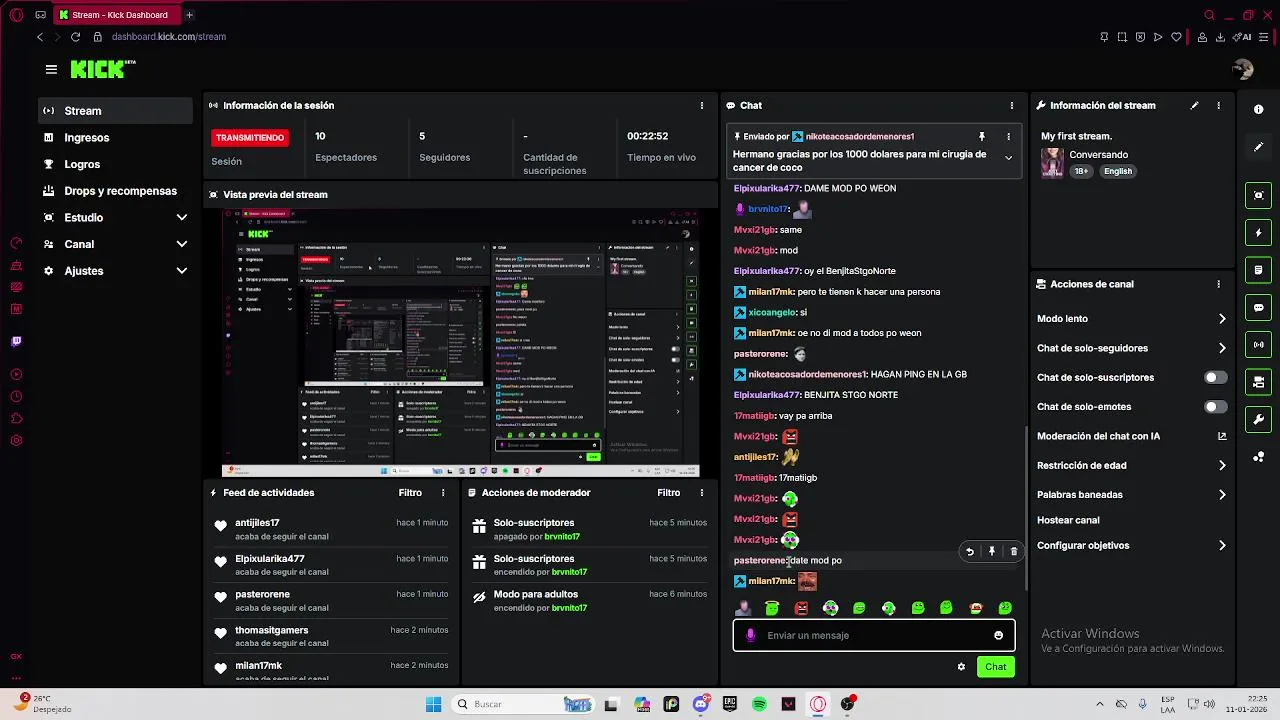Toggle the lightning activity feed widget icon
Viewport: 1280px width, 720px height.
1259,233
